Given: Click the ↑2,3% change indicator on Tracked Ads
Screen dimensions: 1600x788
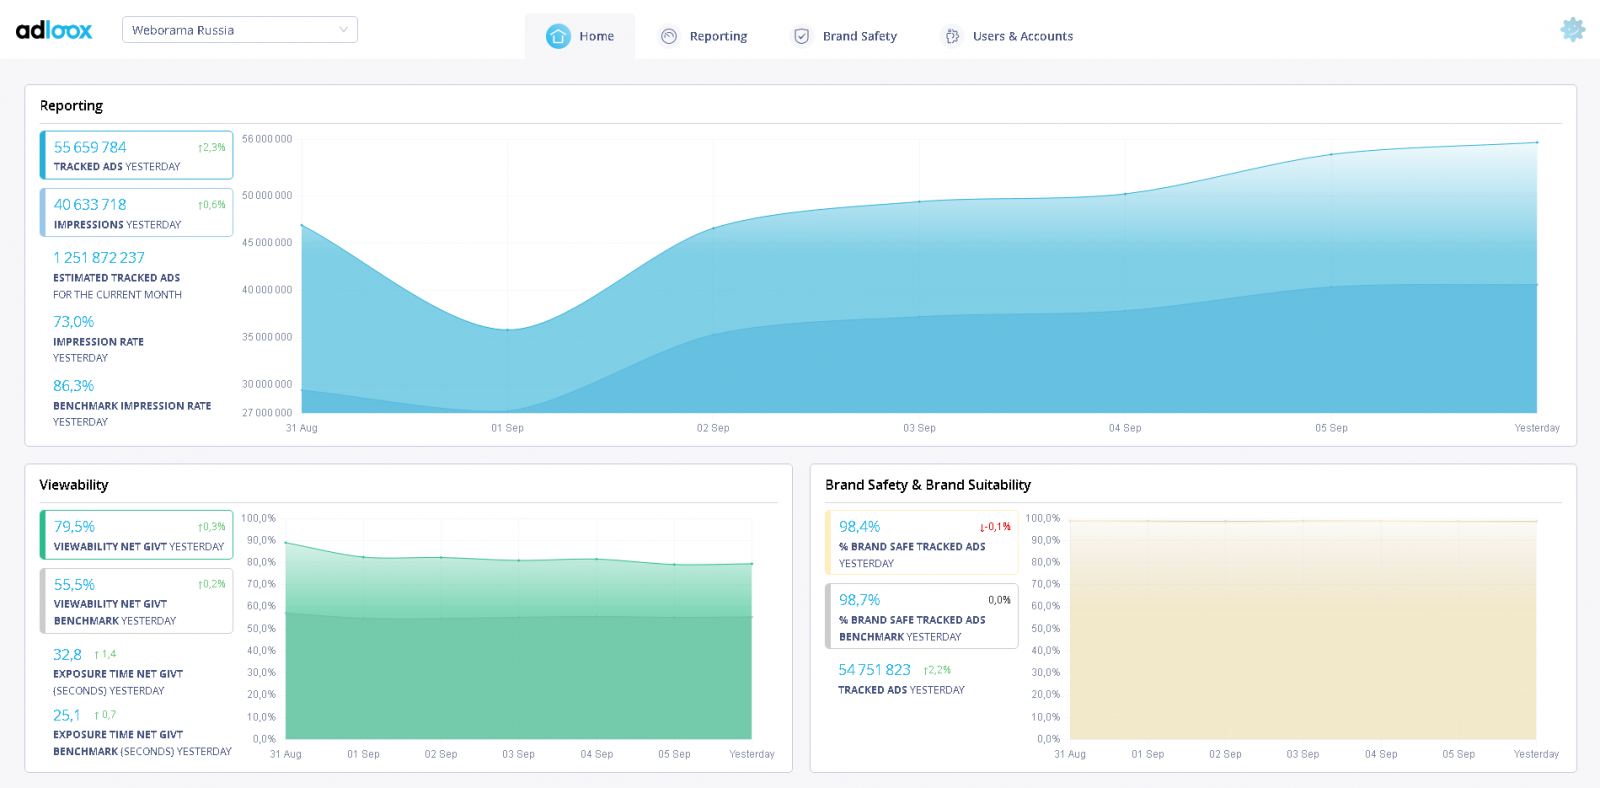Looking at the screenshot, I should 212,147.
